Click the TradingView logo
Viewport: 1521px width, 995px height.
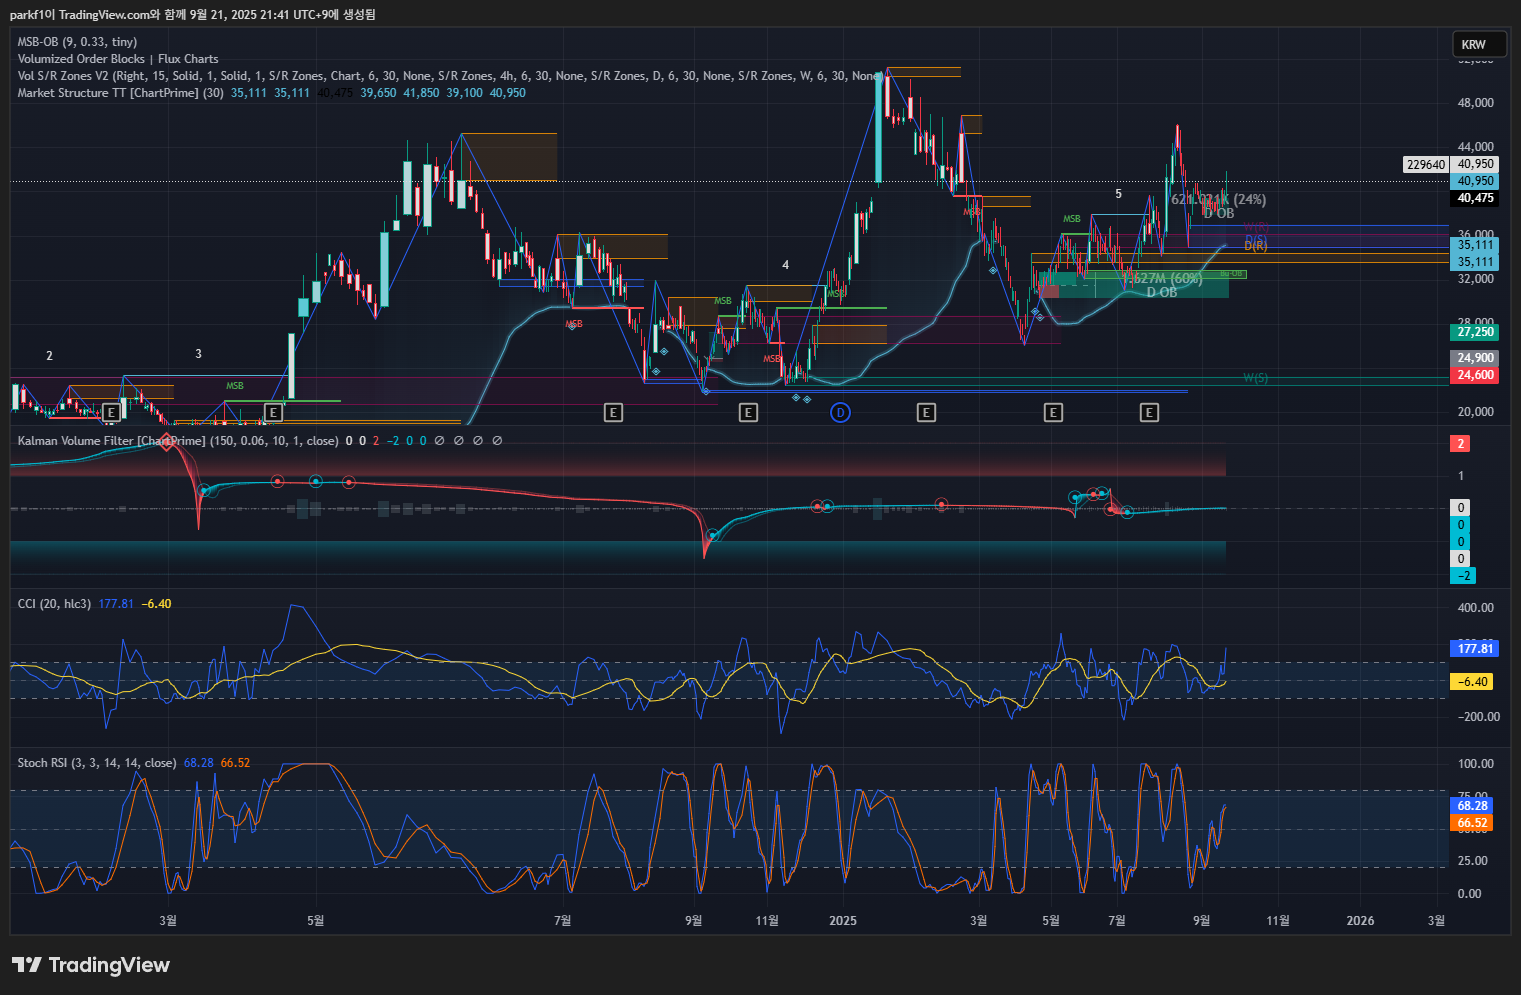(91, 965)
